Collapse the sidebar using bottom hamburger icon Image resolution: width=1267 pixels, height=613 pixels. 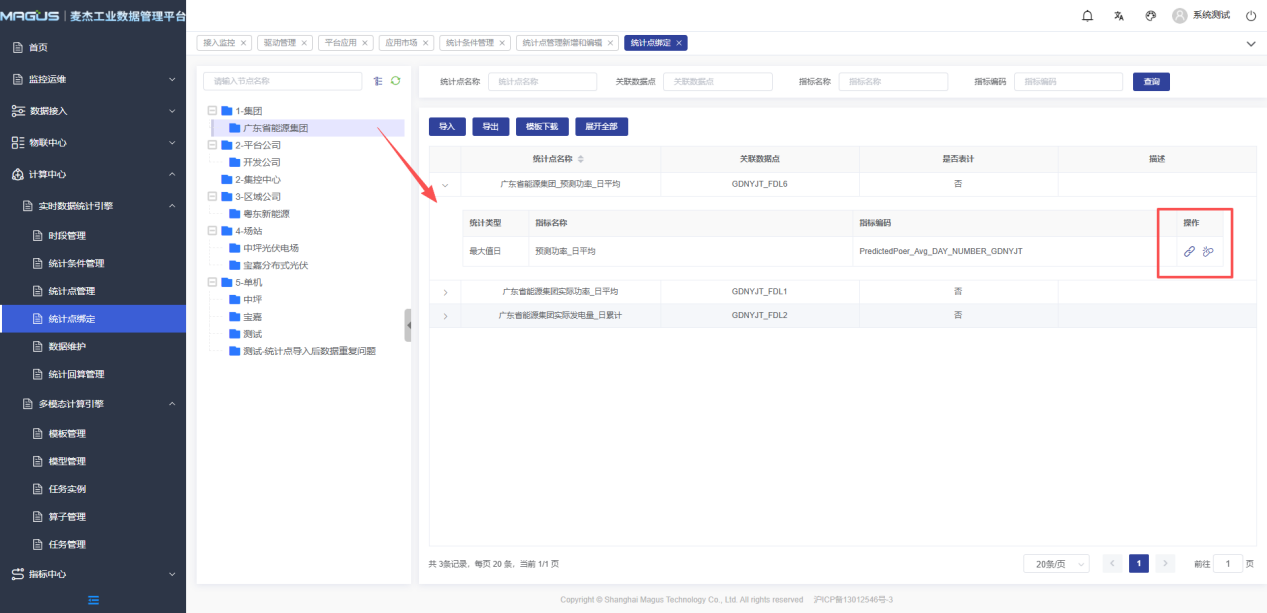93,600
